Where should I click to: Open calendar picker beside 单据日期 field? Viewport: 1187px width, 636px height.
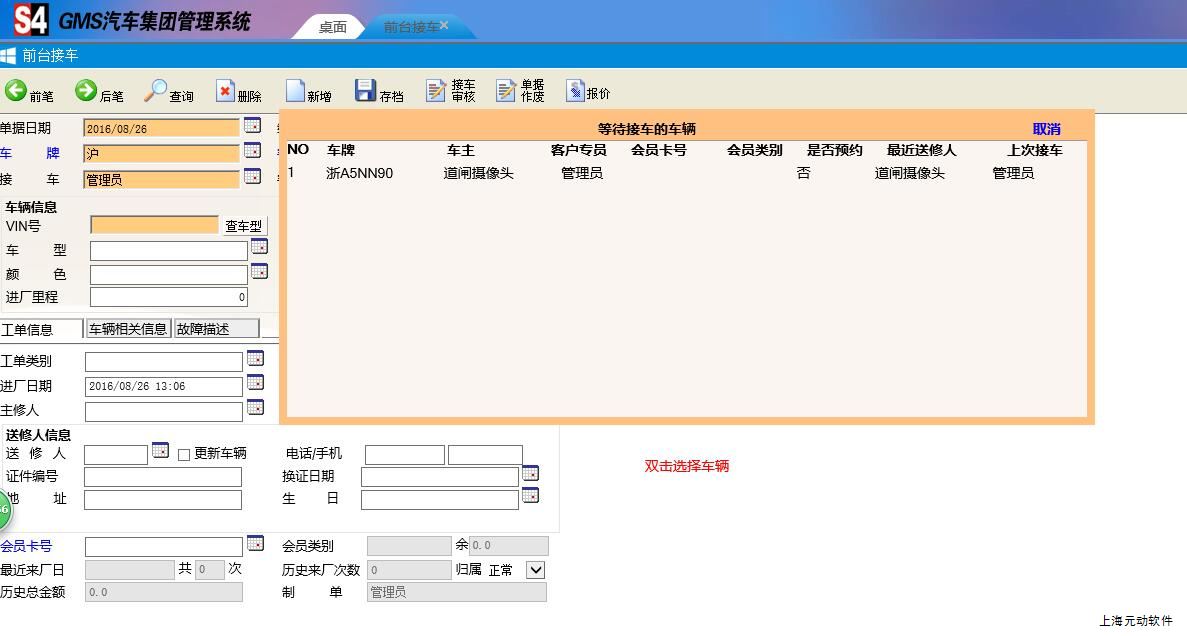252,125
